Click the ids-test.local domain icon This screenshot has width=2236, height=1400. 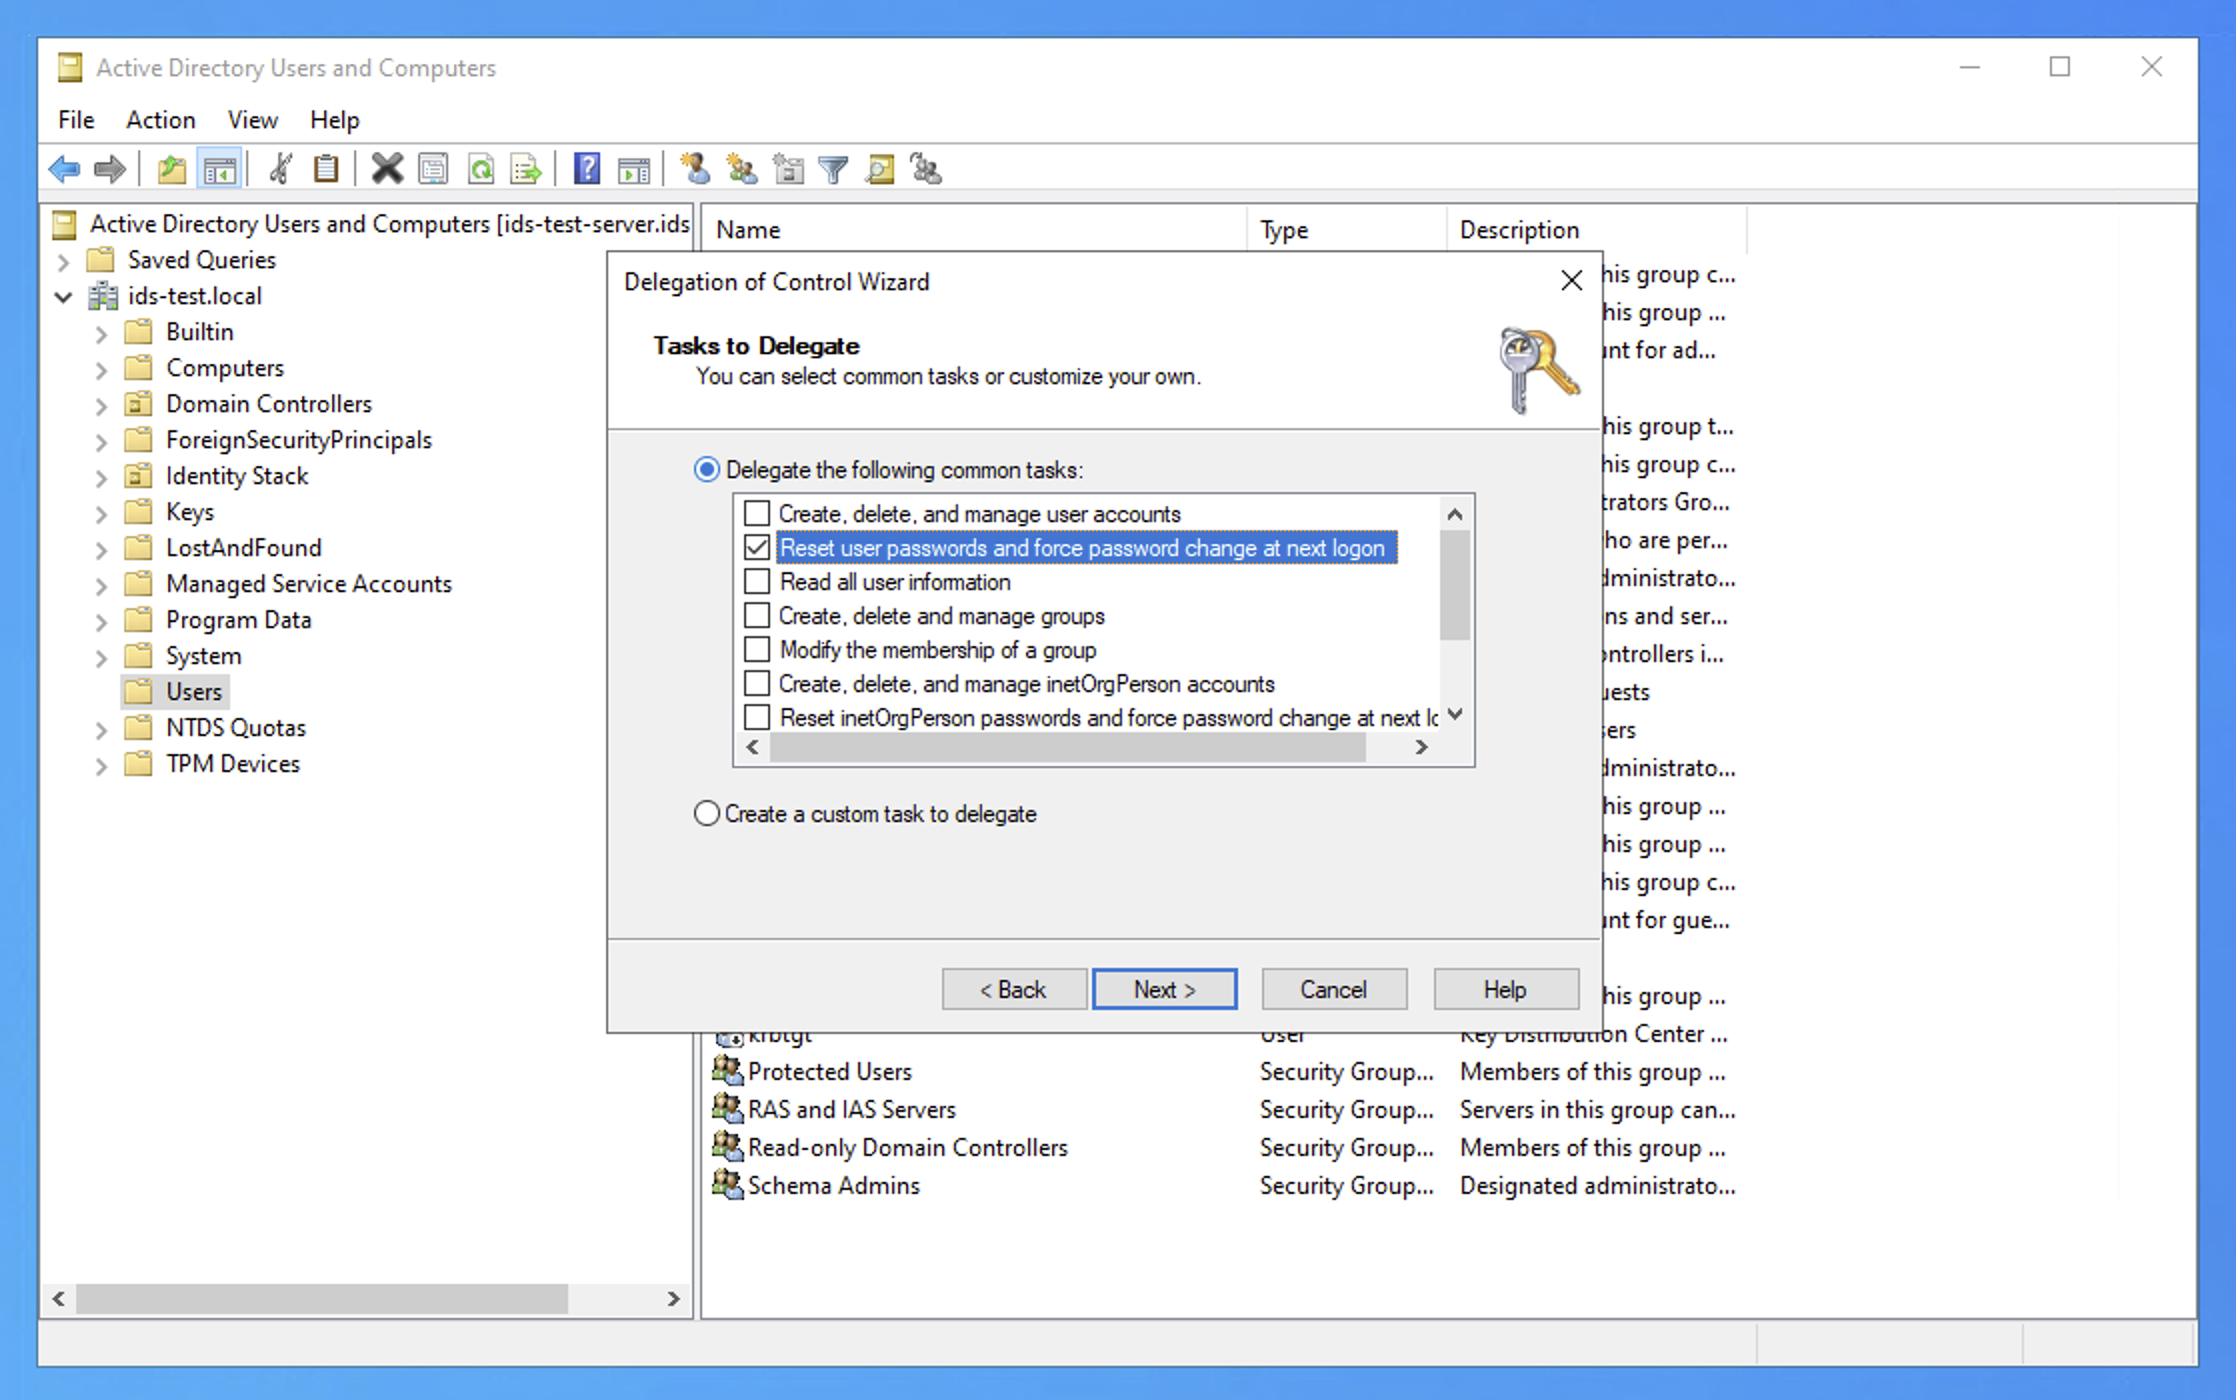tap(103, 296)
